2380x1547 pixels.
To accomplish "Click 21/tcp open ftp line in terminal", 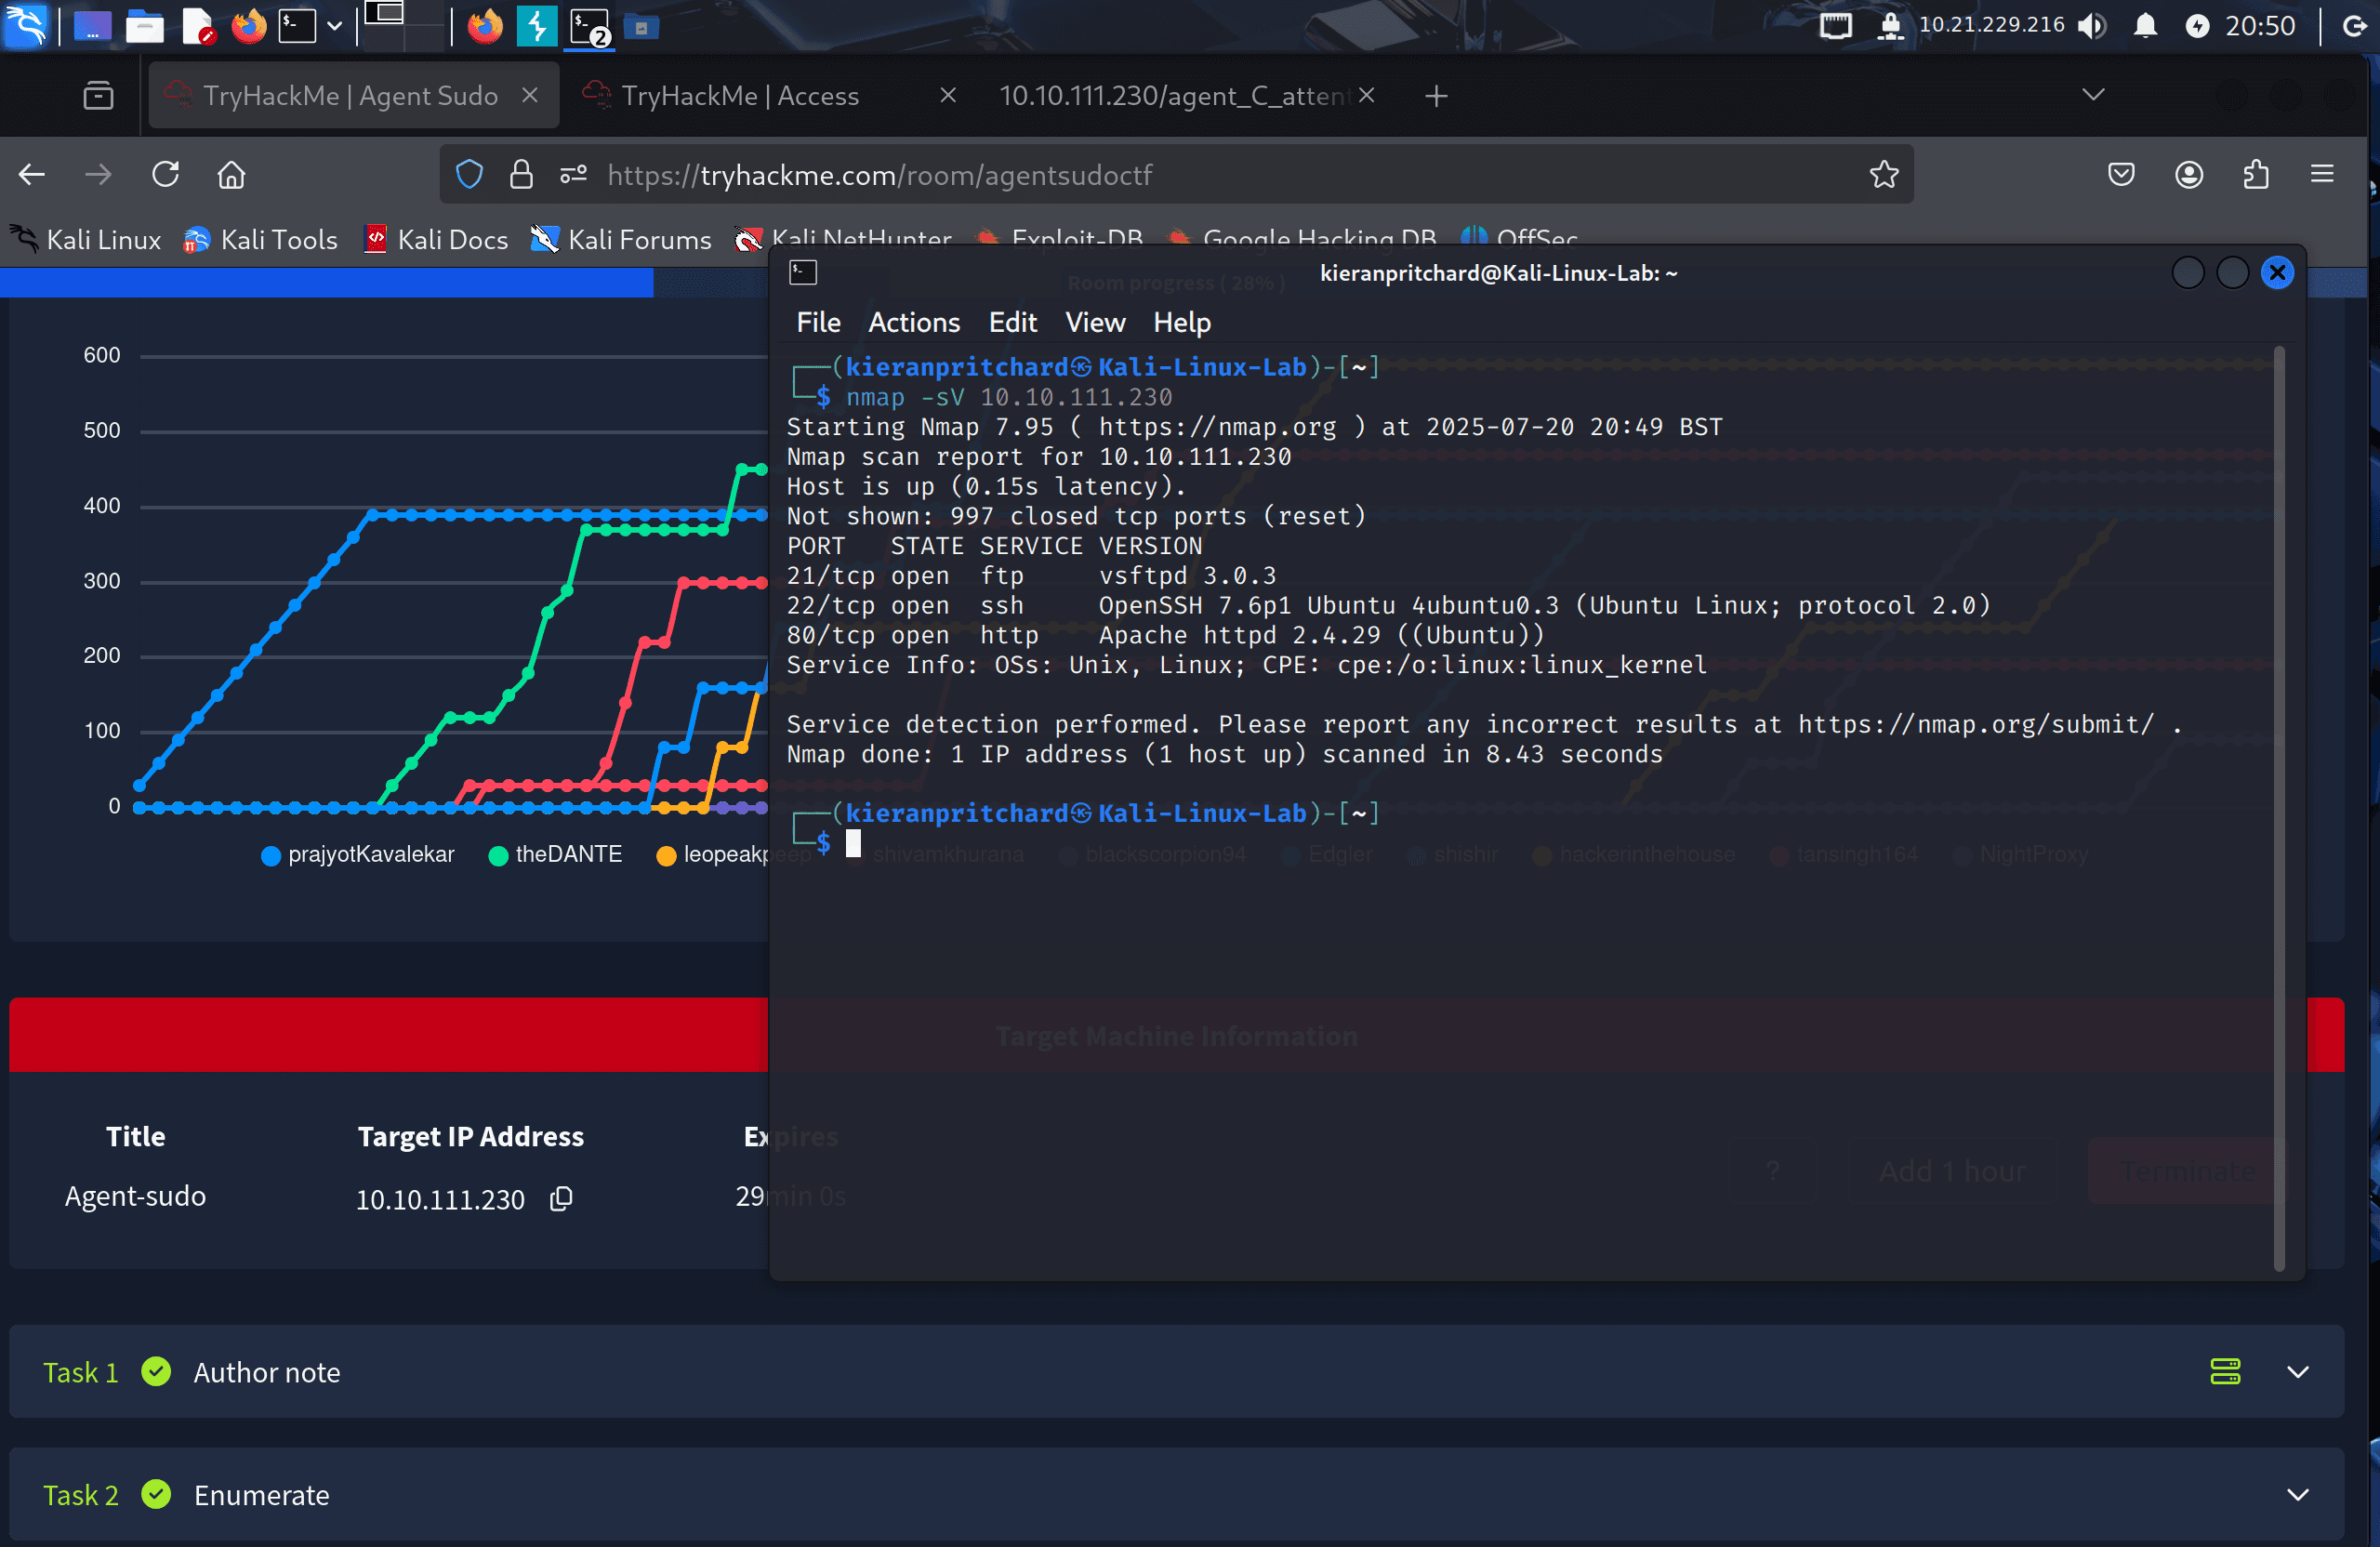I will [x=1031, y=576].
